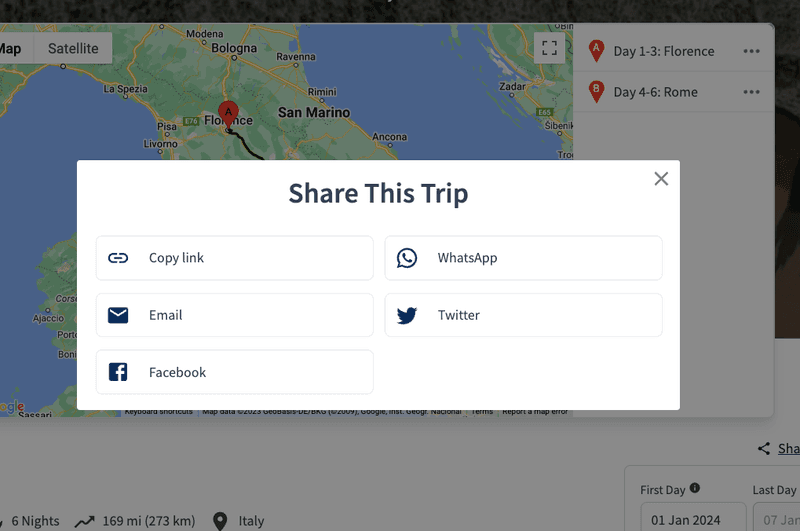Click the copy link chain icon
This screenshot has width=800, height=531.
[118, 258]
